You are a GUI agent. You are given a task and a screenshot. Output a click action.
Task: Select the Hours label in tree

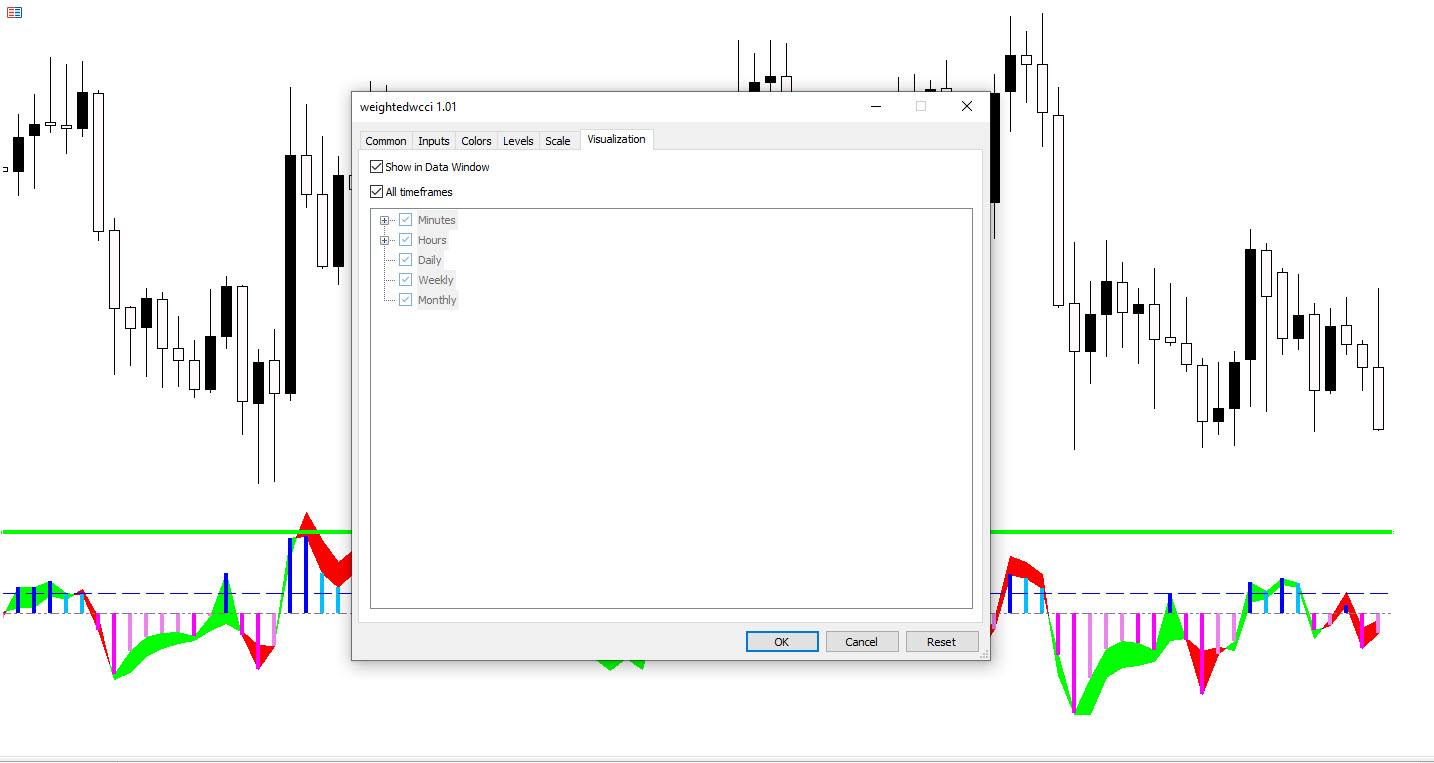coord(432,240)
